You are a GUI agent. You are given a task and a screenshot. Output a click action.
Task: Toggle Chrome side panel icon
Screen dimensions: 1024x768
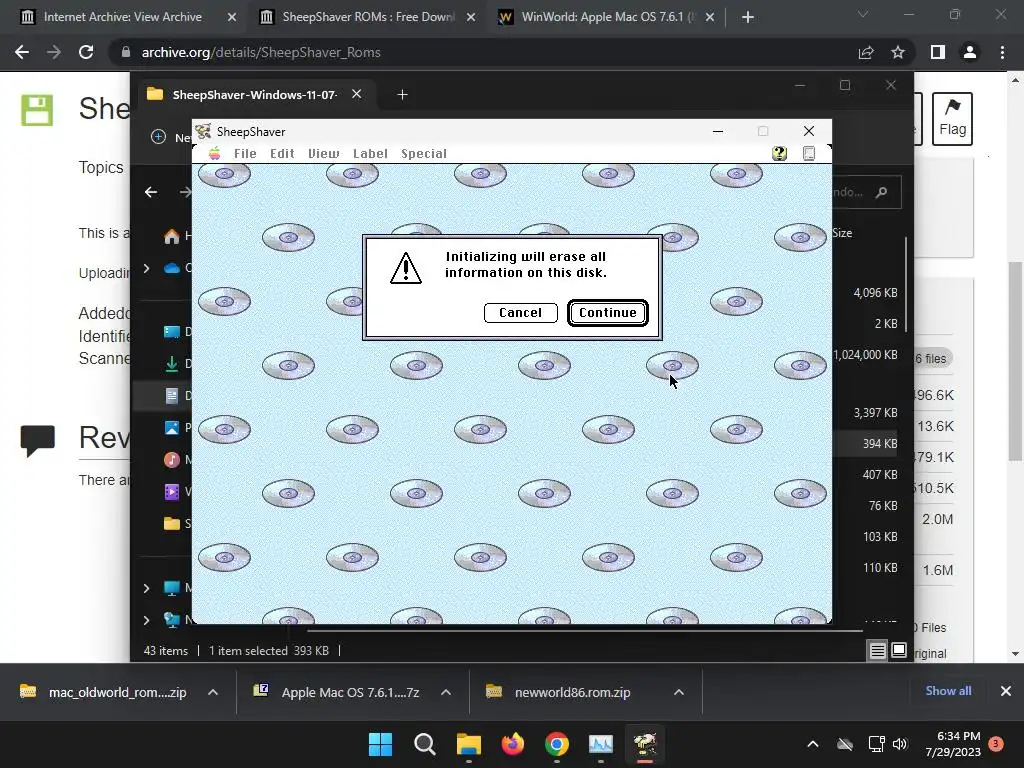tap(938, 52)
